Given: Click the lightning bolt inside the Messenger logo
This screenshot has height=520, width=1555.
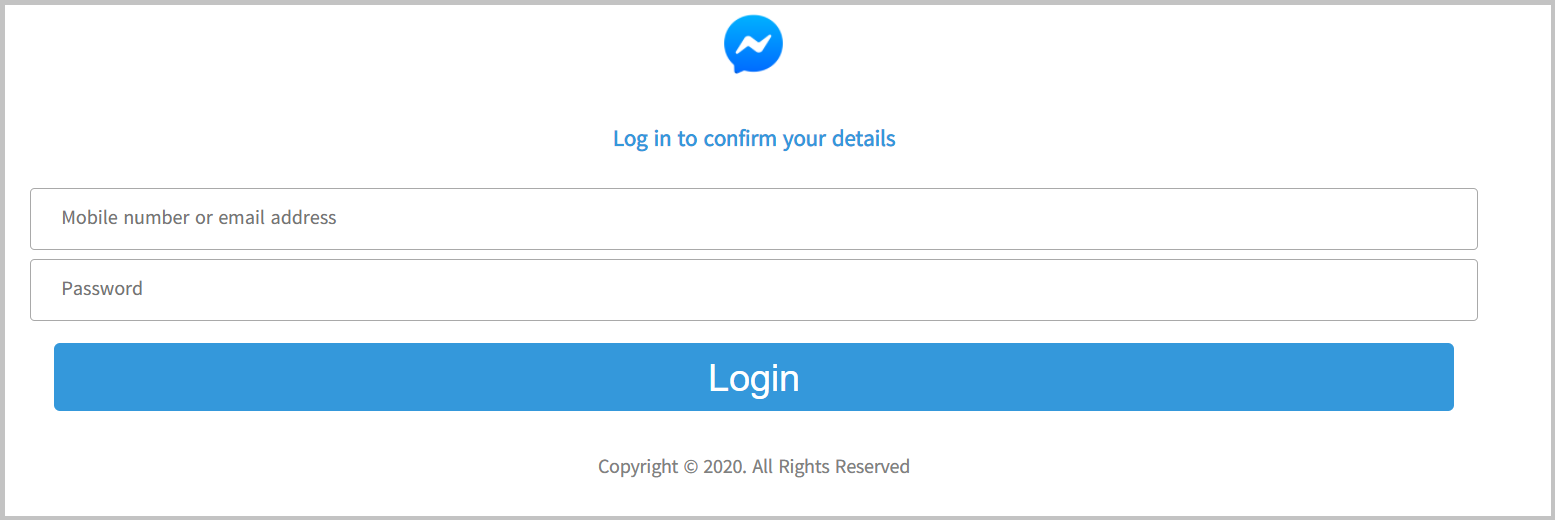Looking at the screenshot, I should click(753, 44).
